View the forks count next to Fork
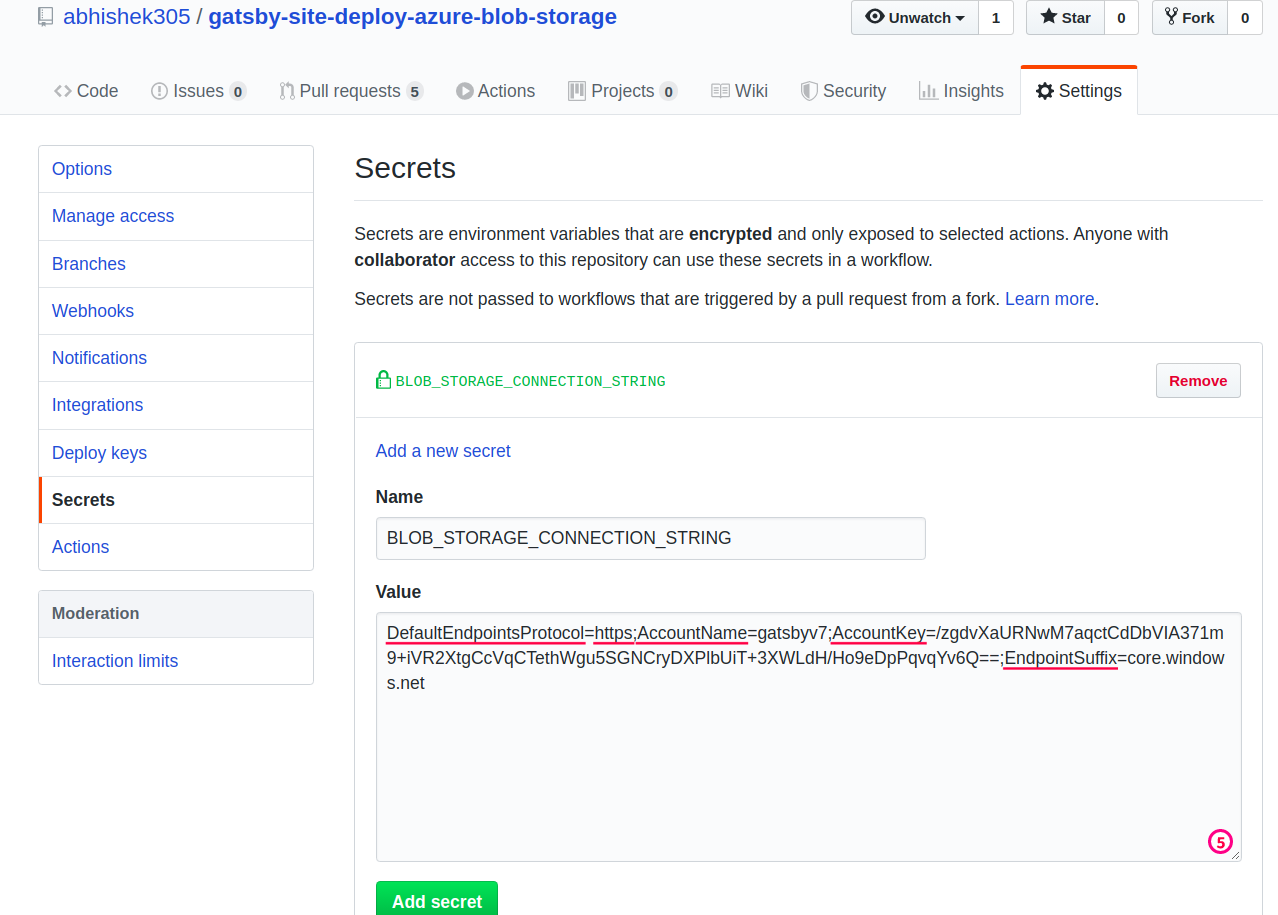Image resolution: width=1278 pixels, height=915 pixels. click(1245, 18)
